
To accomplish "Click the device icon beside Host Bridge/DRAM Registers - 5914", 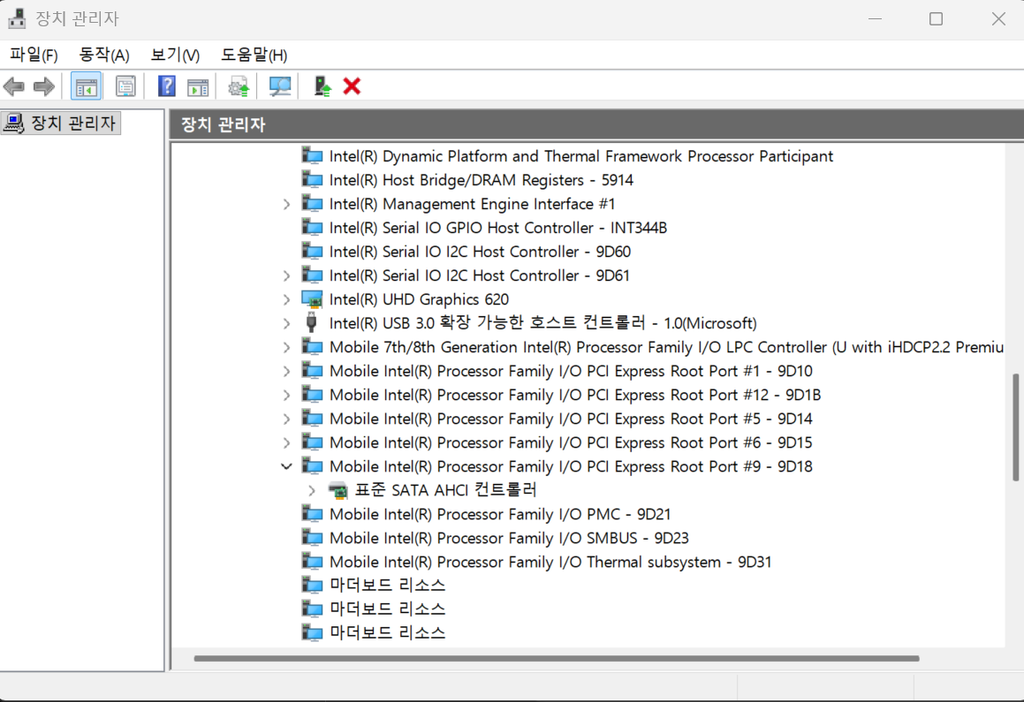I will [x=312, y=180].
